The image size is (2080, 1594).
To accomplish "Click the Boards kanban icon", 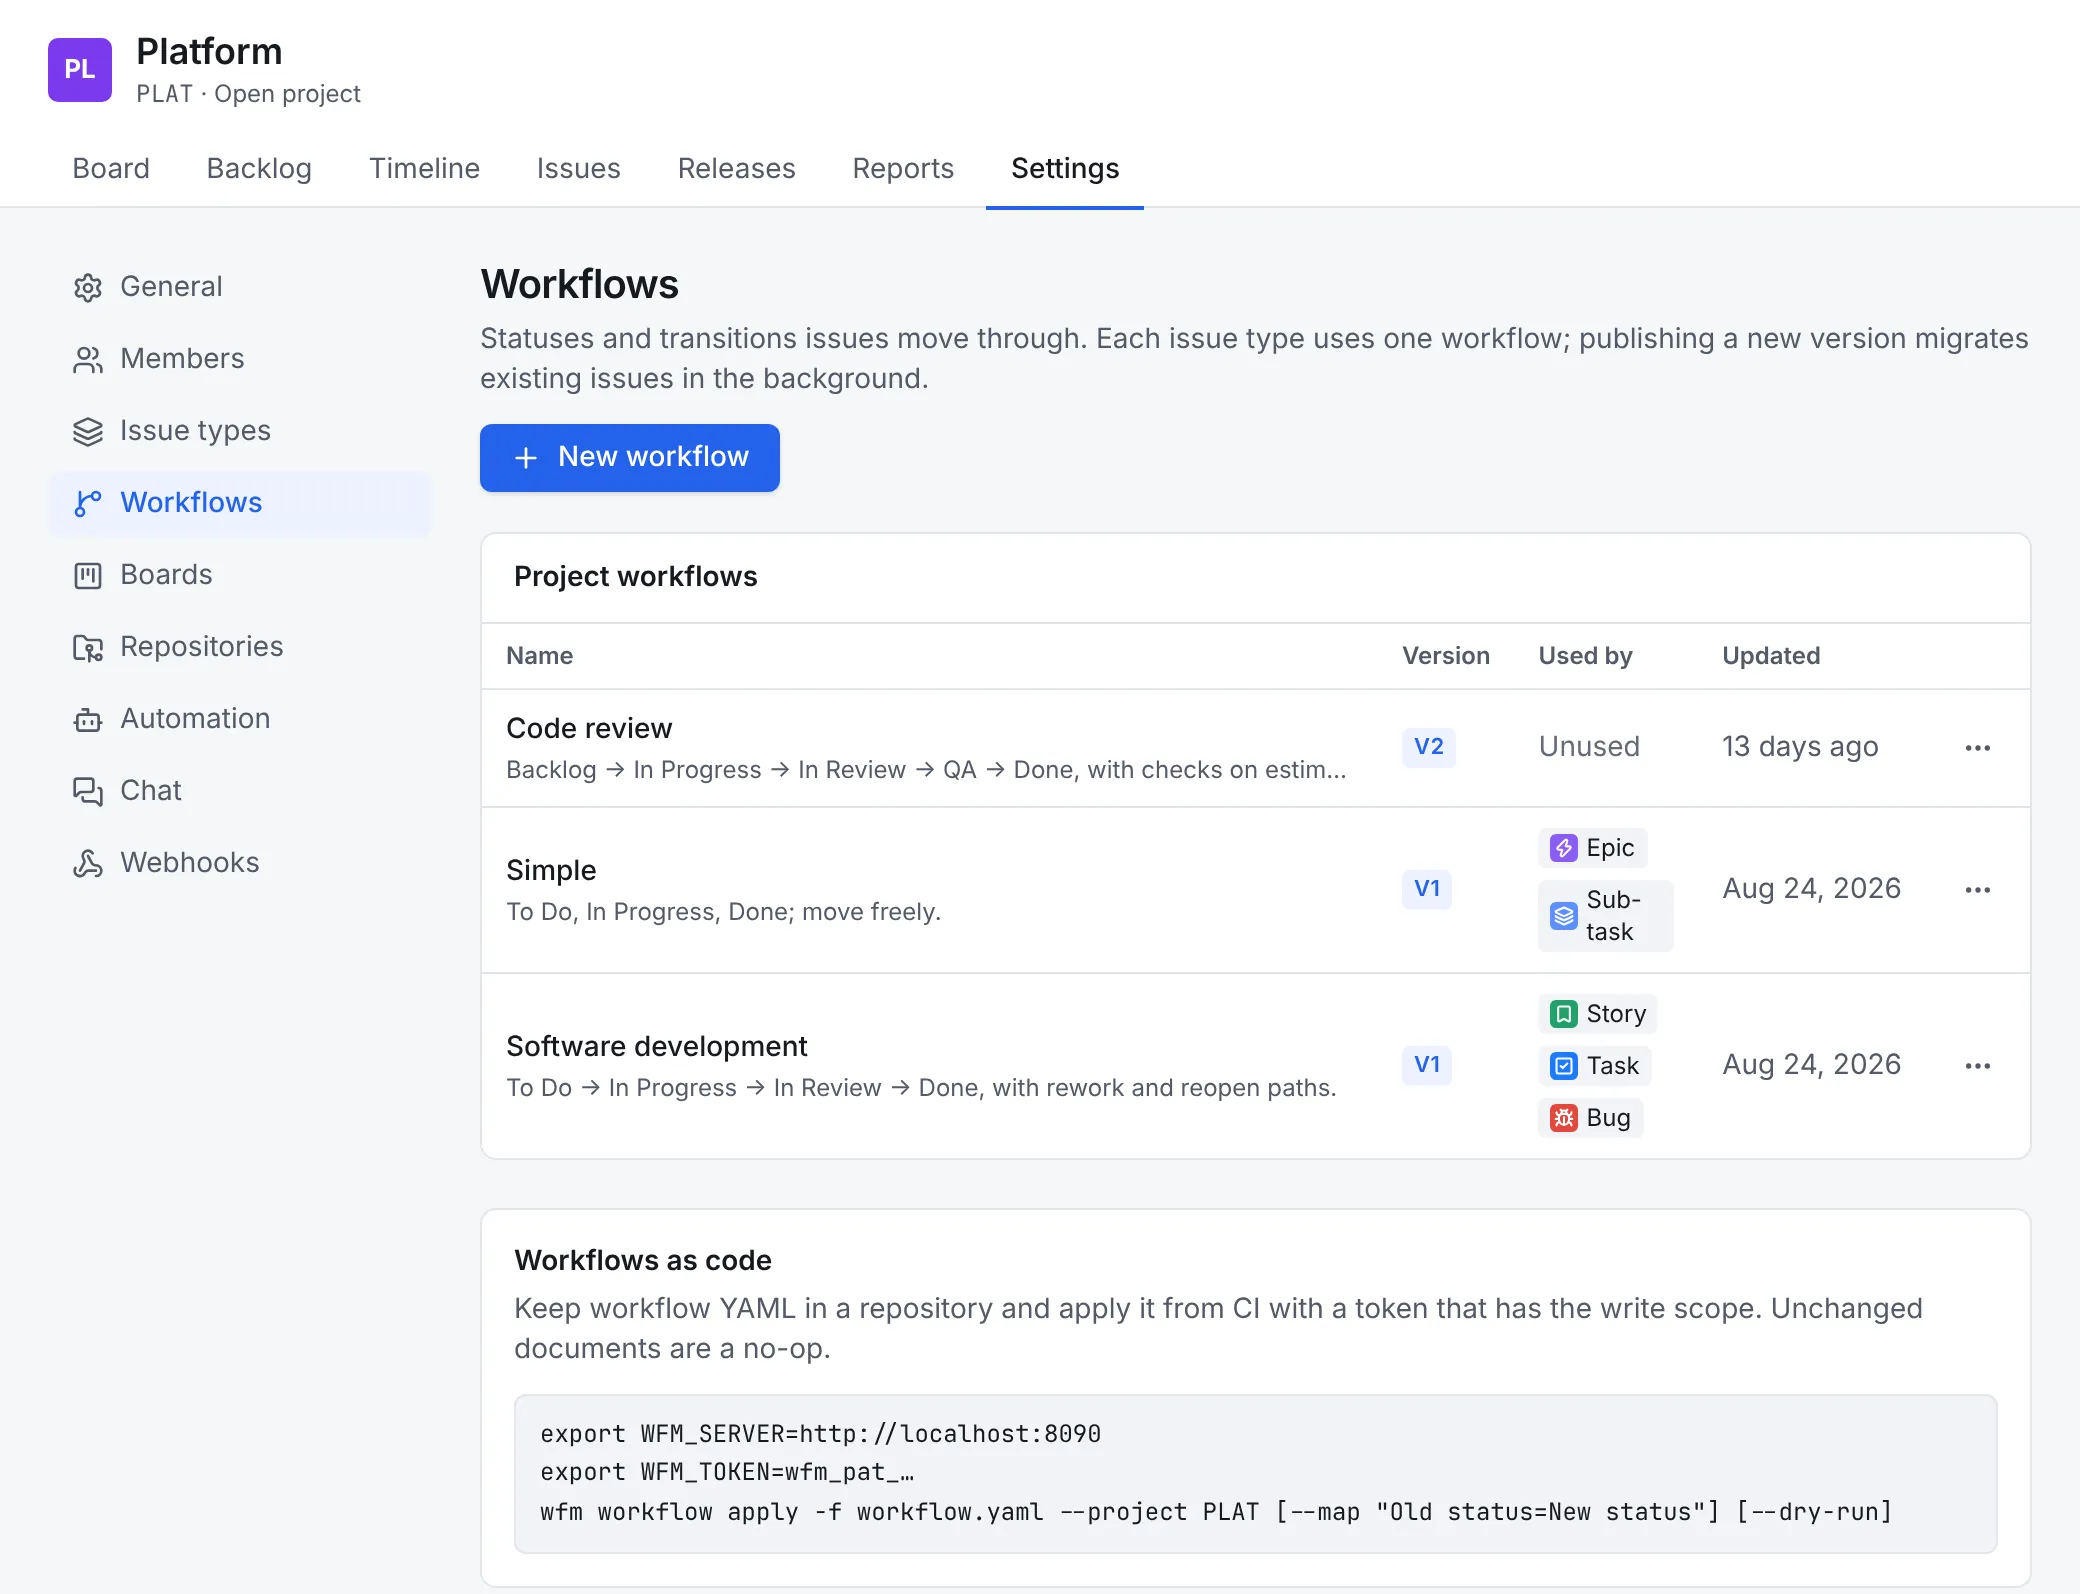I will 88,576.
